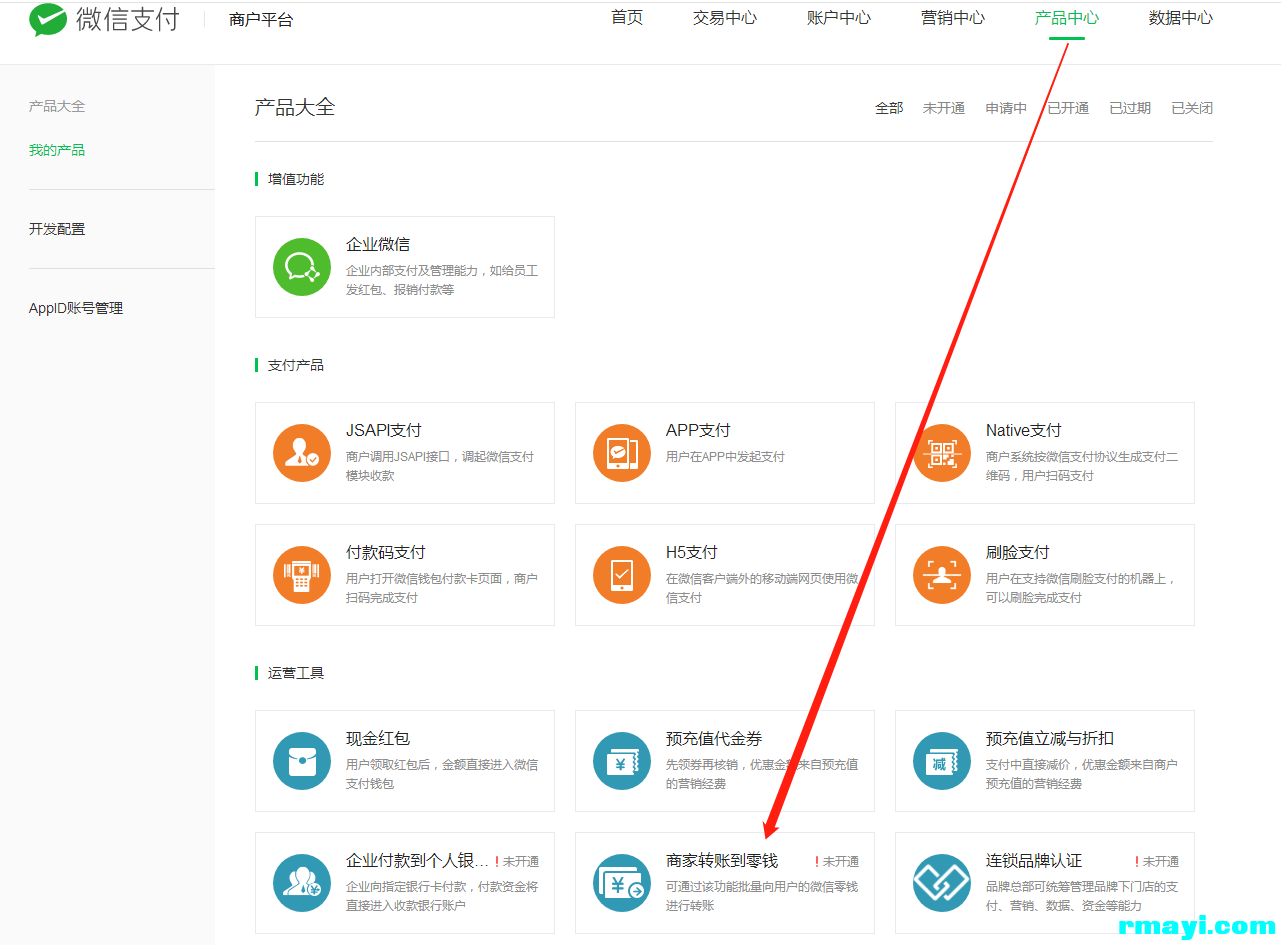
Task: Open the 刷脸支付 product title
Action: pyautogui.click(x=1018, y=552)
